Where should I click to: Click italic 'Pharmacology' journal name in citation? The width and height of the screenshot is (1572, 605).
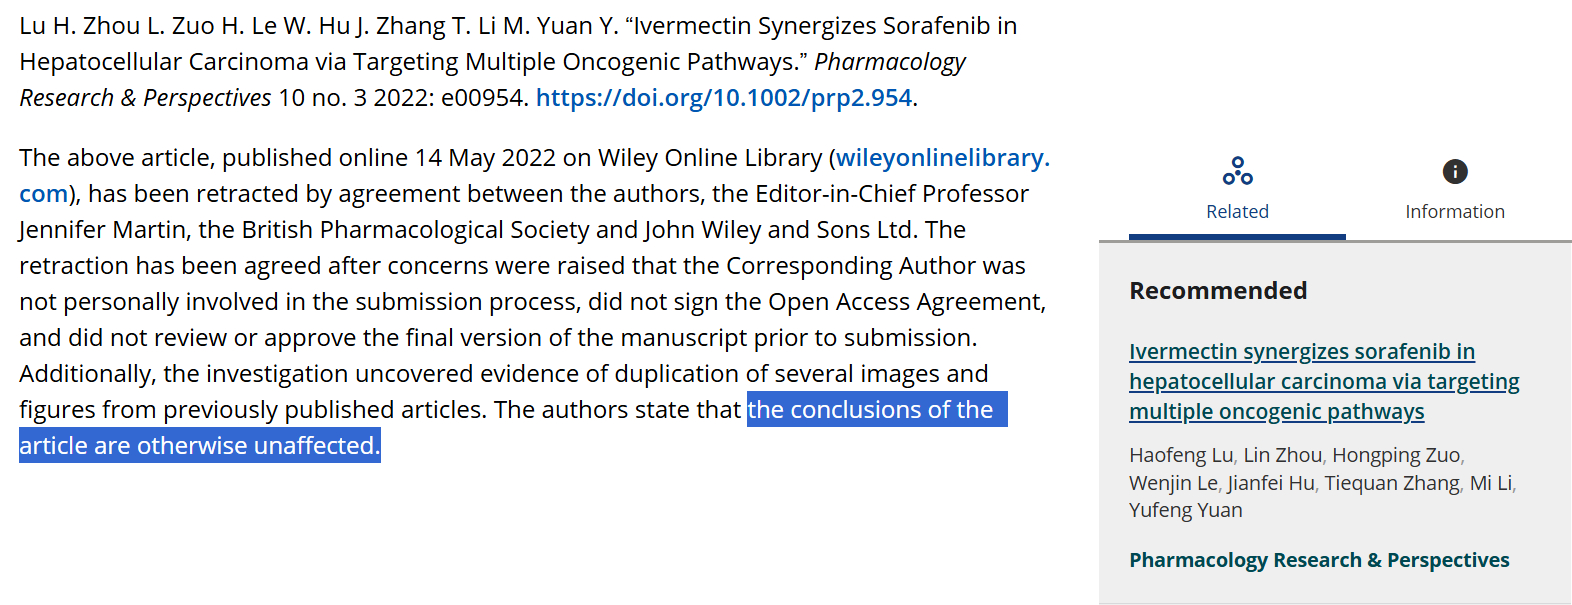click(890, 62)
